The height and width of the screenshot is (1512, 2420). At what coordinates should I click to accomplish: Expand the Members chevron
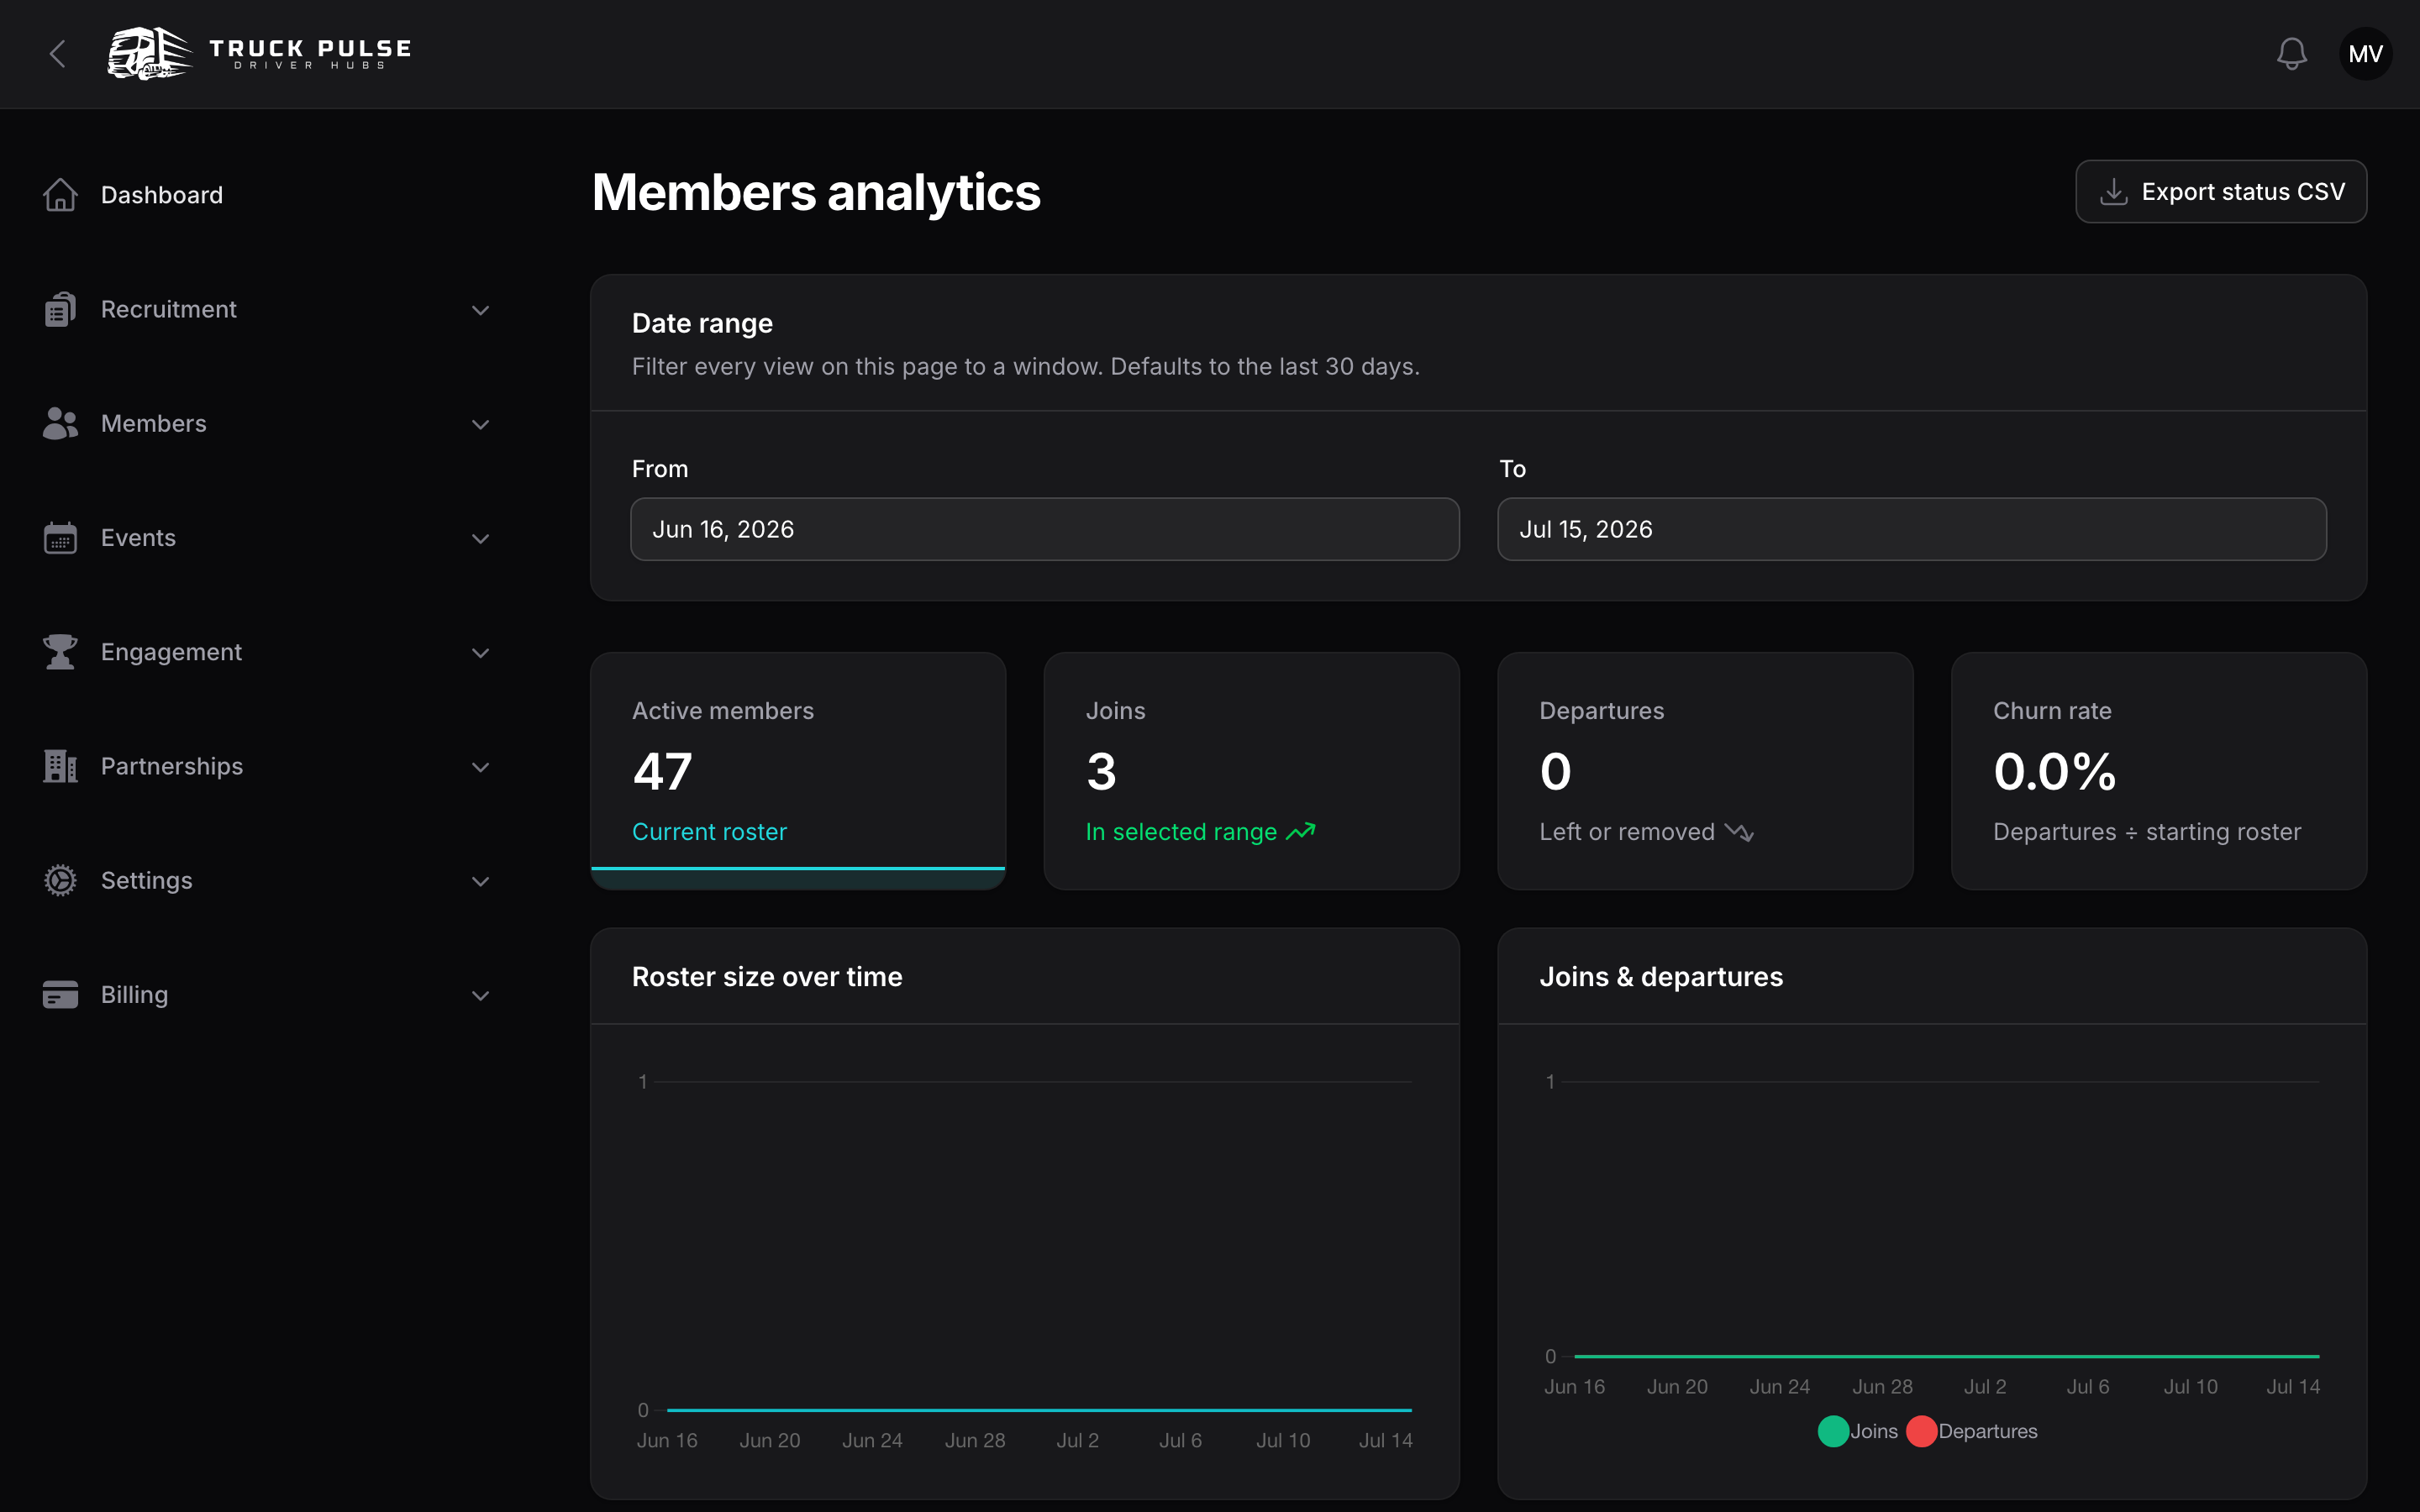coord(480,424)
